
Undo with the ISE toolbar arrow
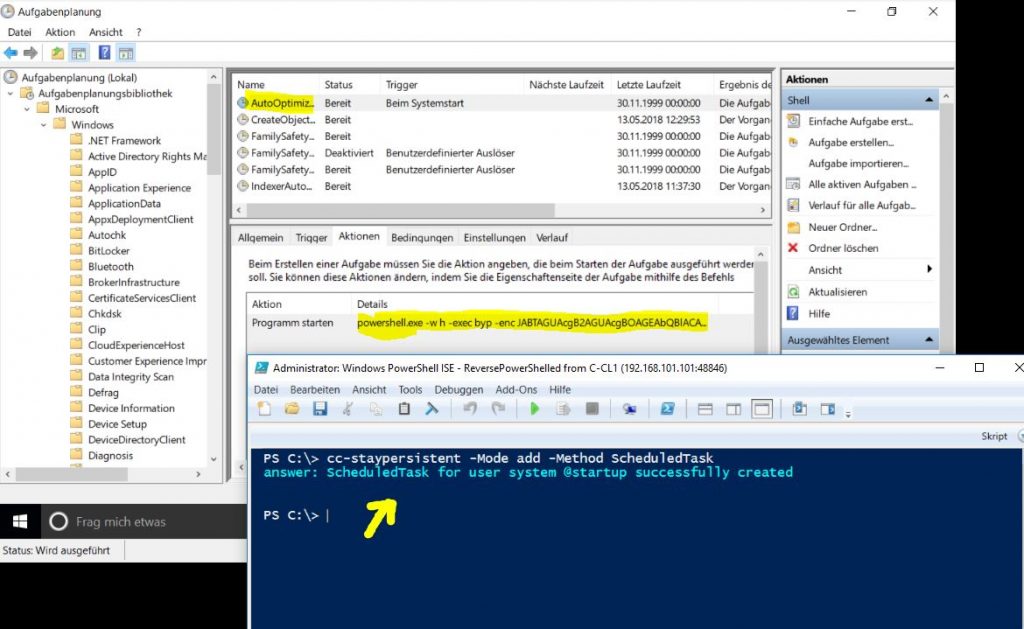tap(470, 409)
